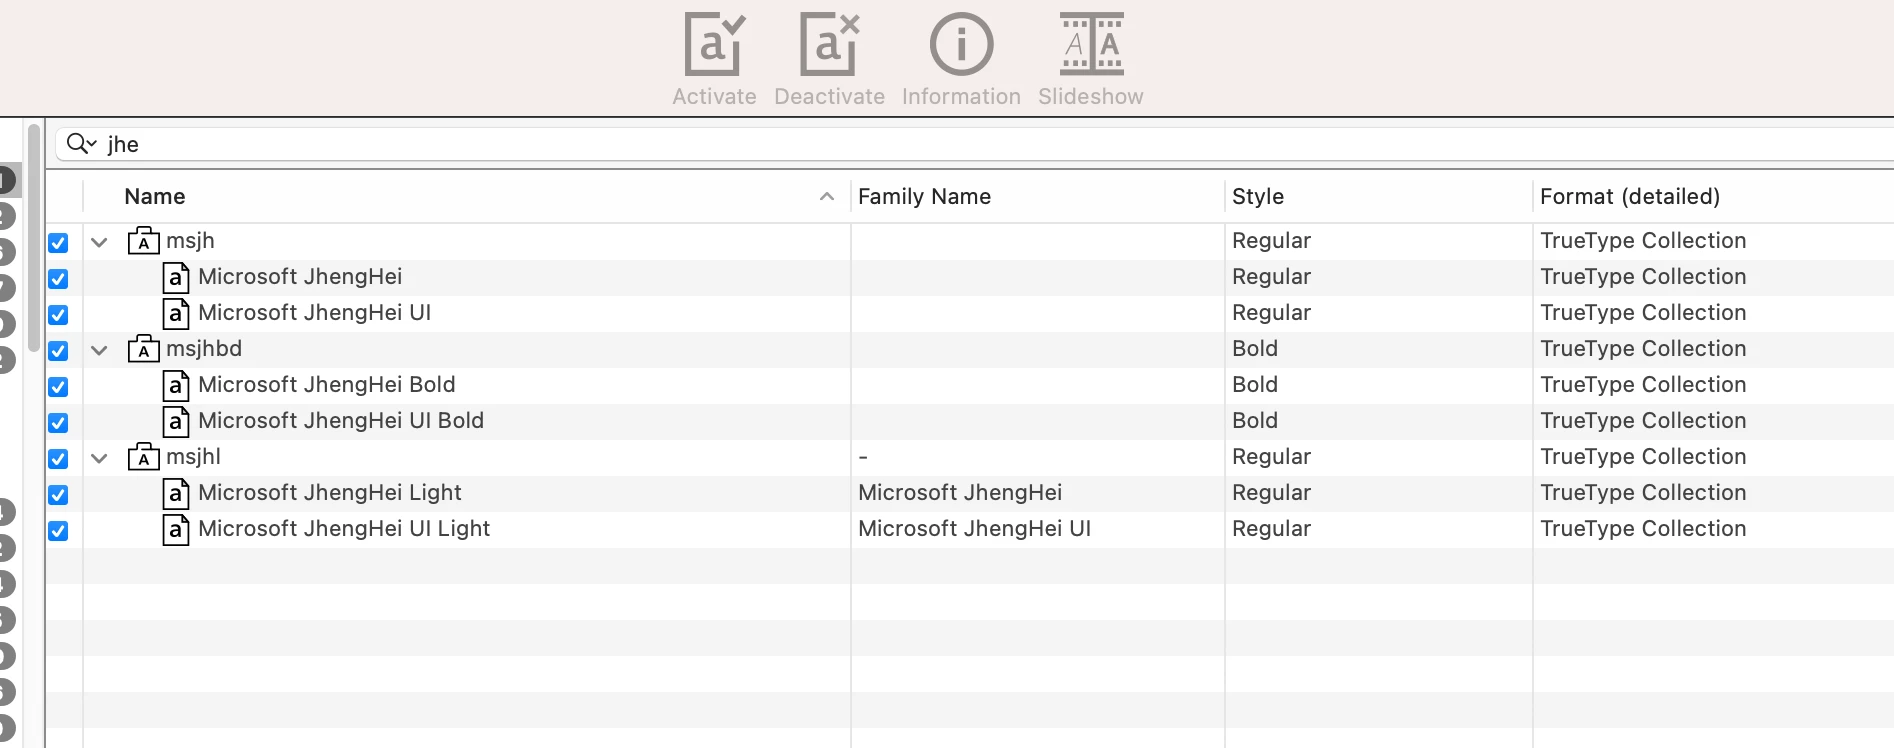1894x748 pixels.
Task: Select the msjhl collection folder icon
Action: (144, 456)
